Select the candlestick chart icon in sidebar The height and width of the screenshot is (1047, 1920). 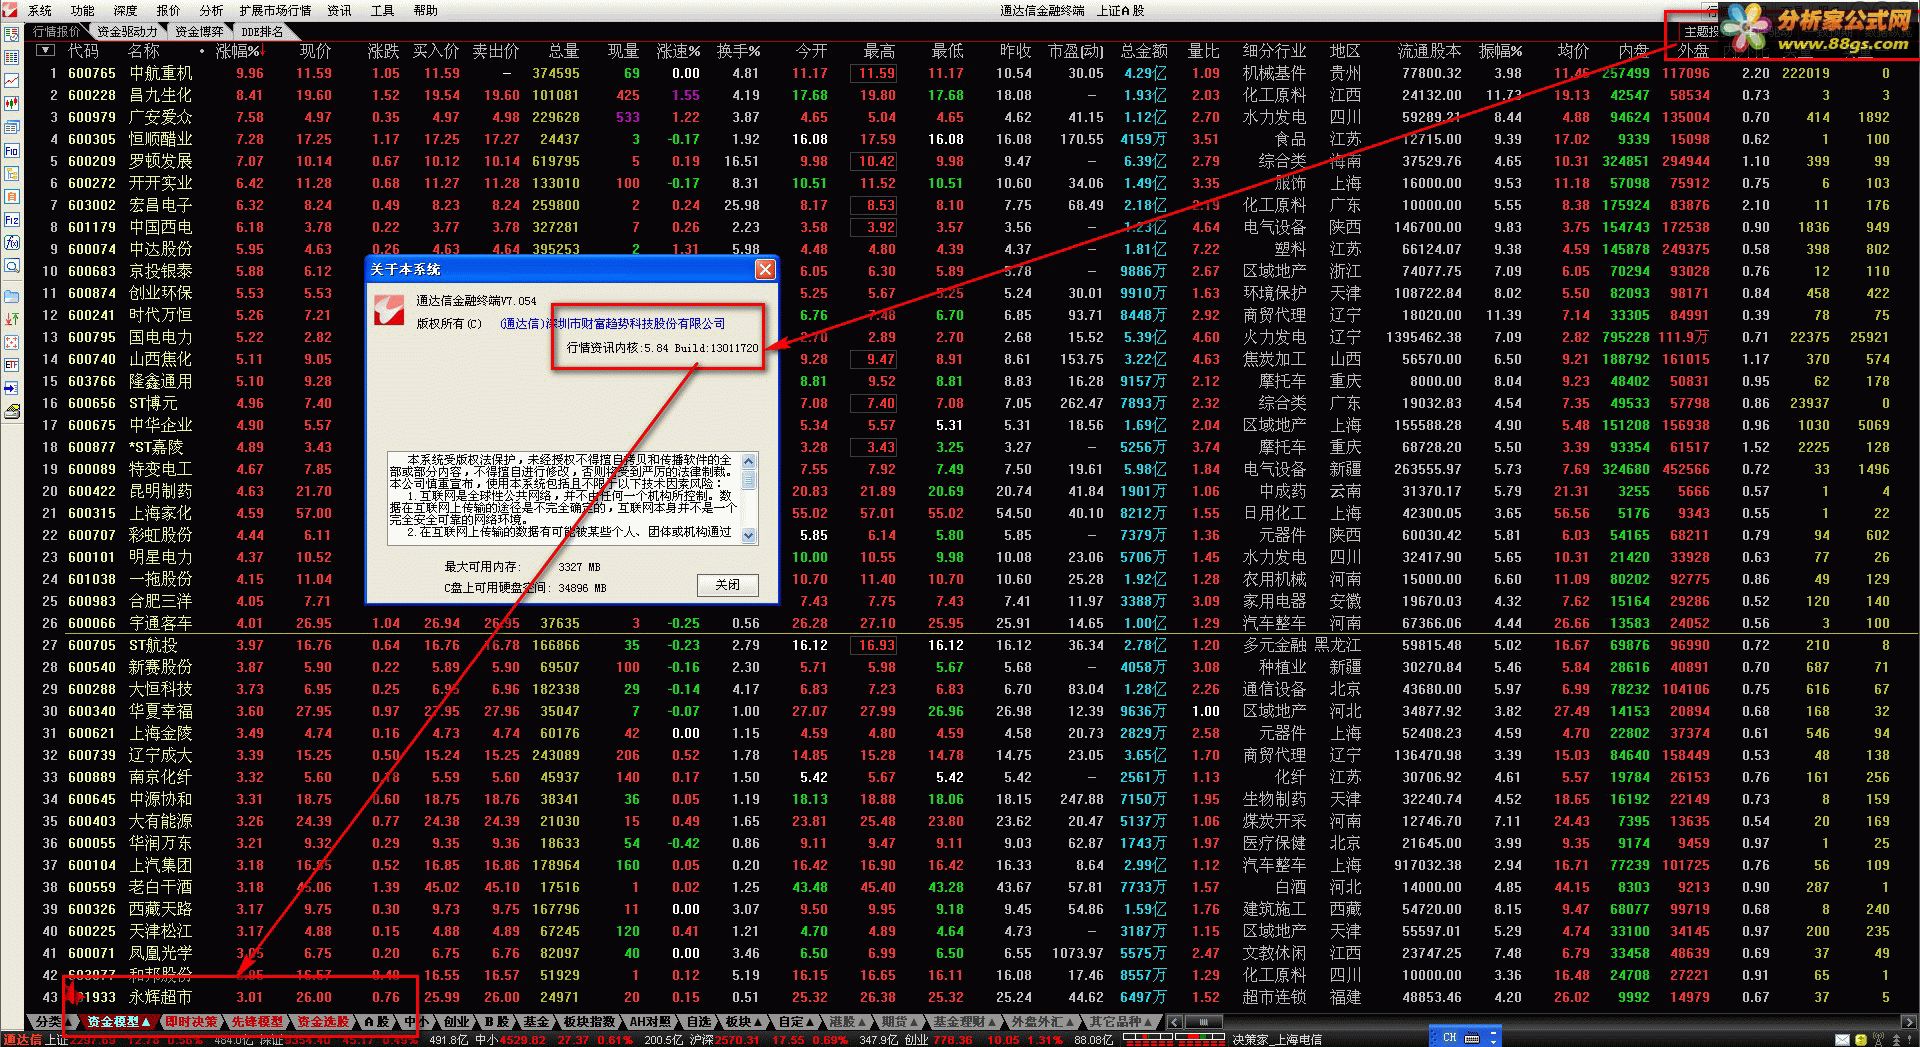tap(12, 103)
